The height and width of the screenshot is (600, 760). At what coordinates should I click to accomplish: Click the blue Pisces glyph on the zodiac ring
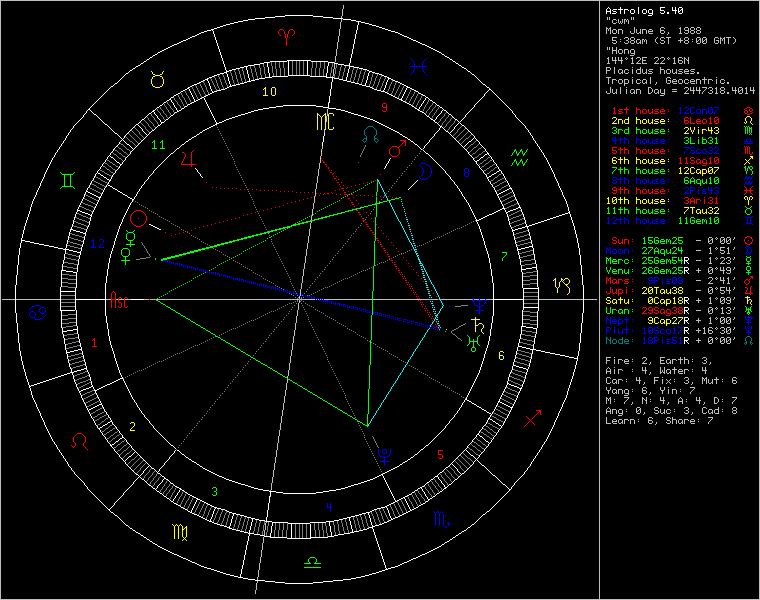418,67
